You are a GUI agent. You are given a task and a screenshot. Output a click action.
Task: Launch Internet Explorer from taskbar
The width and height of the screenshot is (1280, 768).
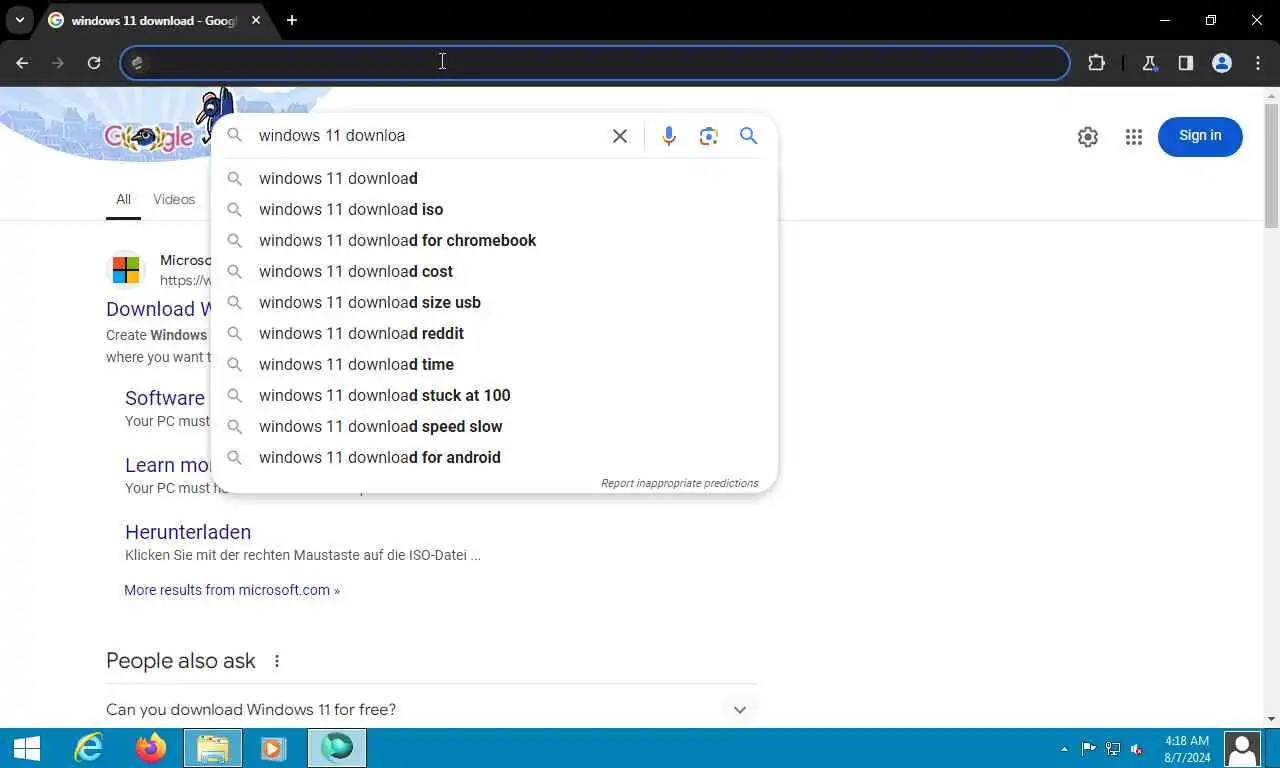coord(89,748)
